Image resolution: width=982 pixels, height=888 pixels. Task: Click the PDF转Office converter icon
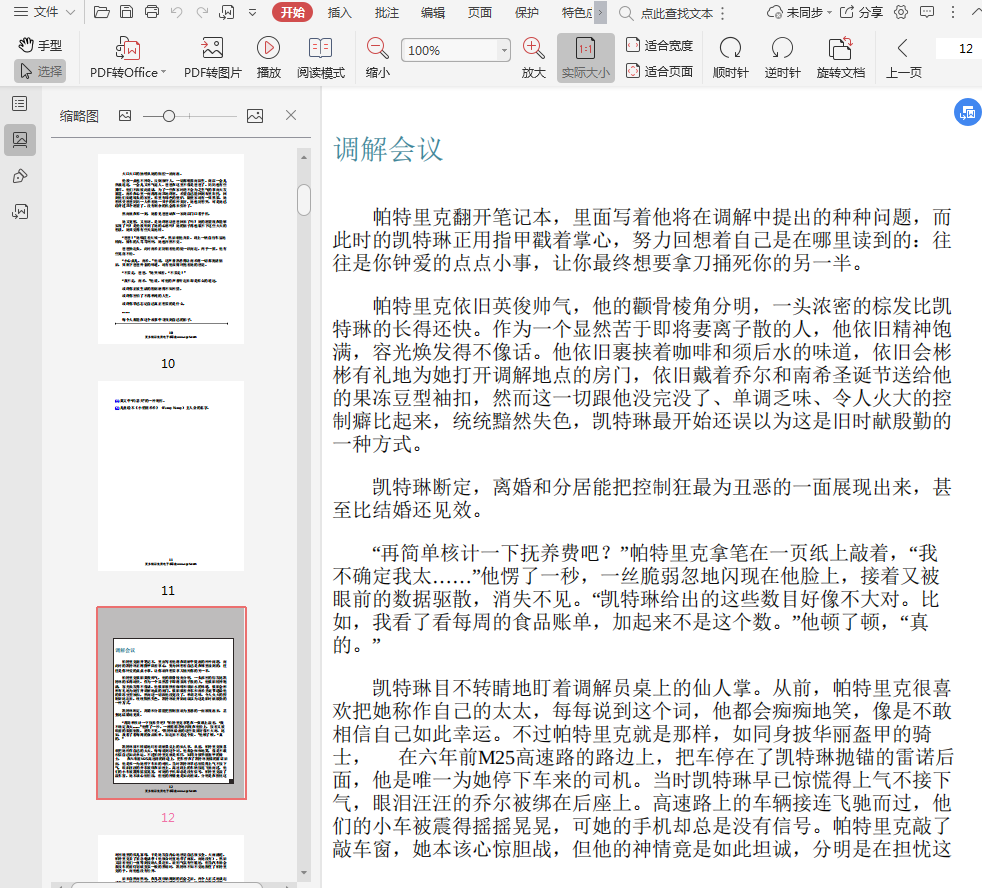click(x=127, y=48)
